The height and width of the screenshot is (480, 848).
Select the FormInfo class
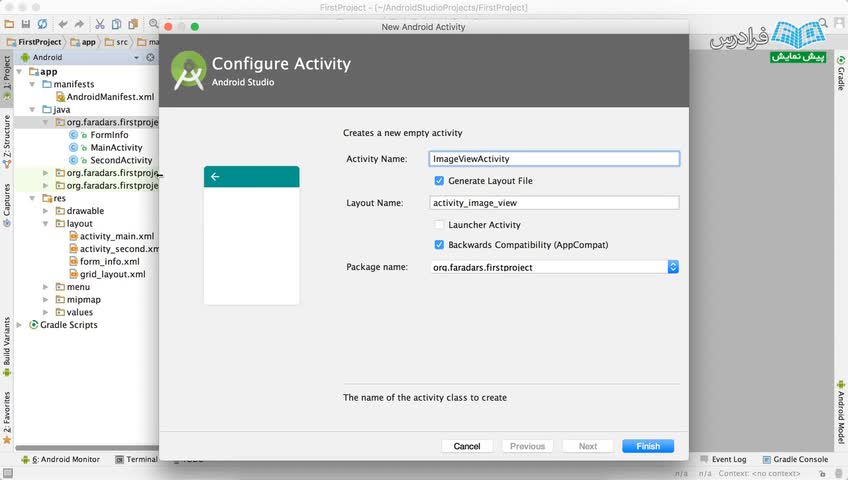click(109, 135)
